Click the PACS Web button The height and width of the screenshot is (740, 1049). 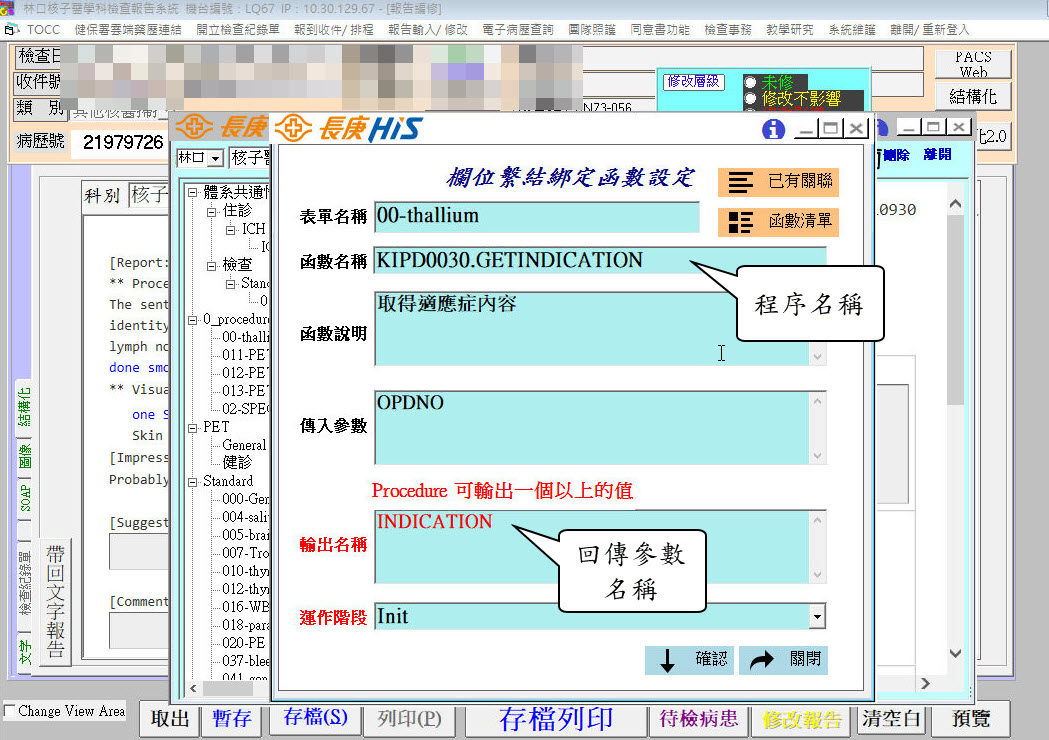(973, 65)
